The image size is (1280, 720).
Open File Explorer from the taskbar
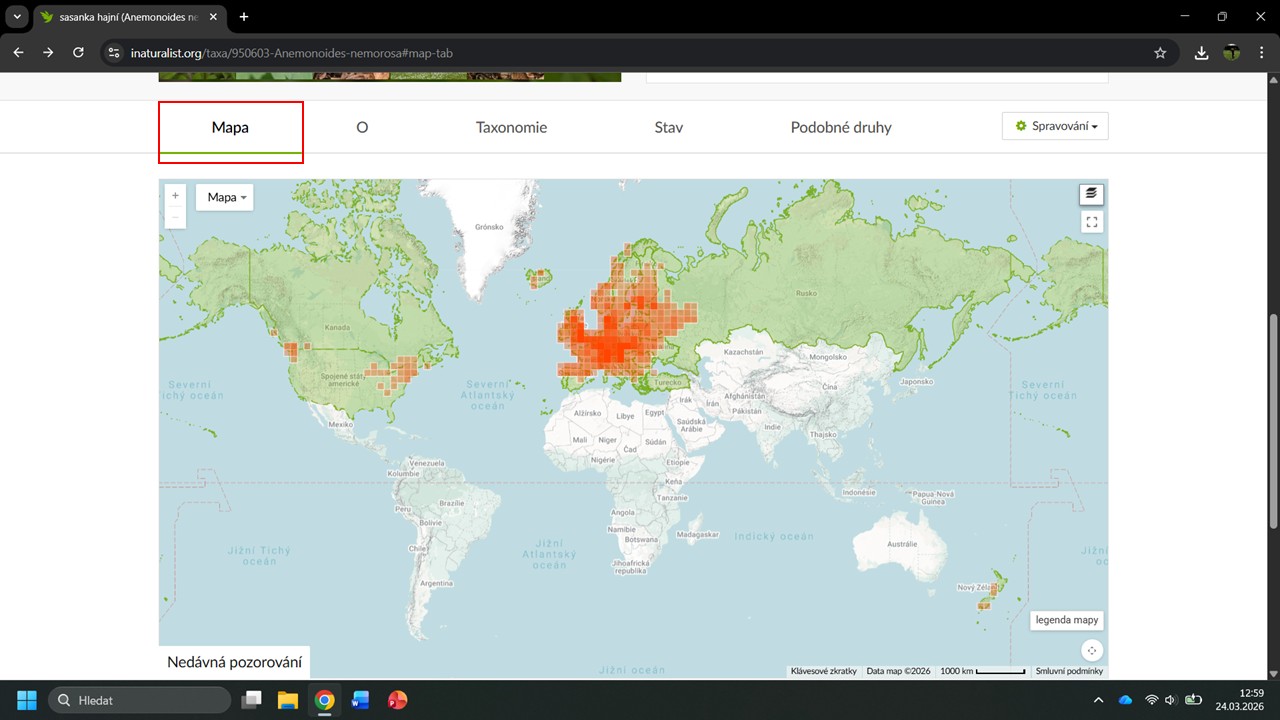288,700
